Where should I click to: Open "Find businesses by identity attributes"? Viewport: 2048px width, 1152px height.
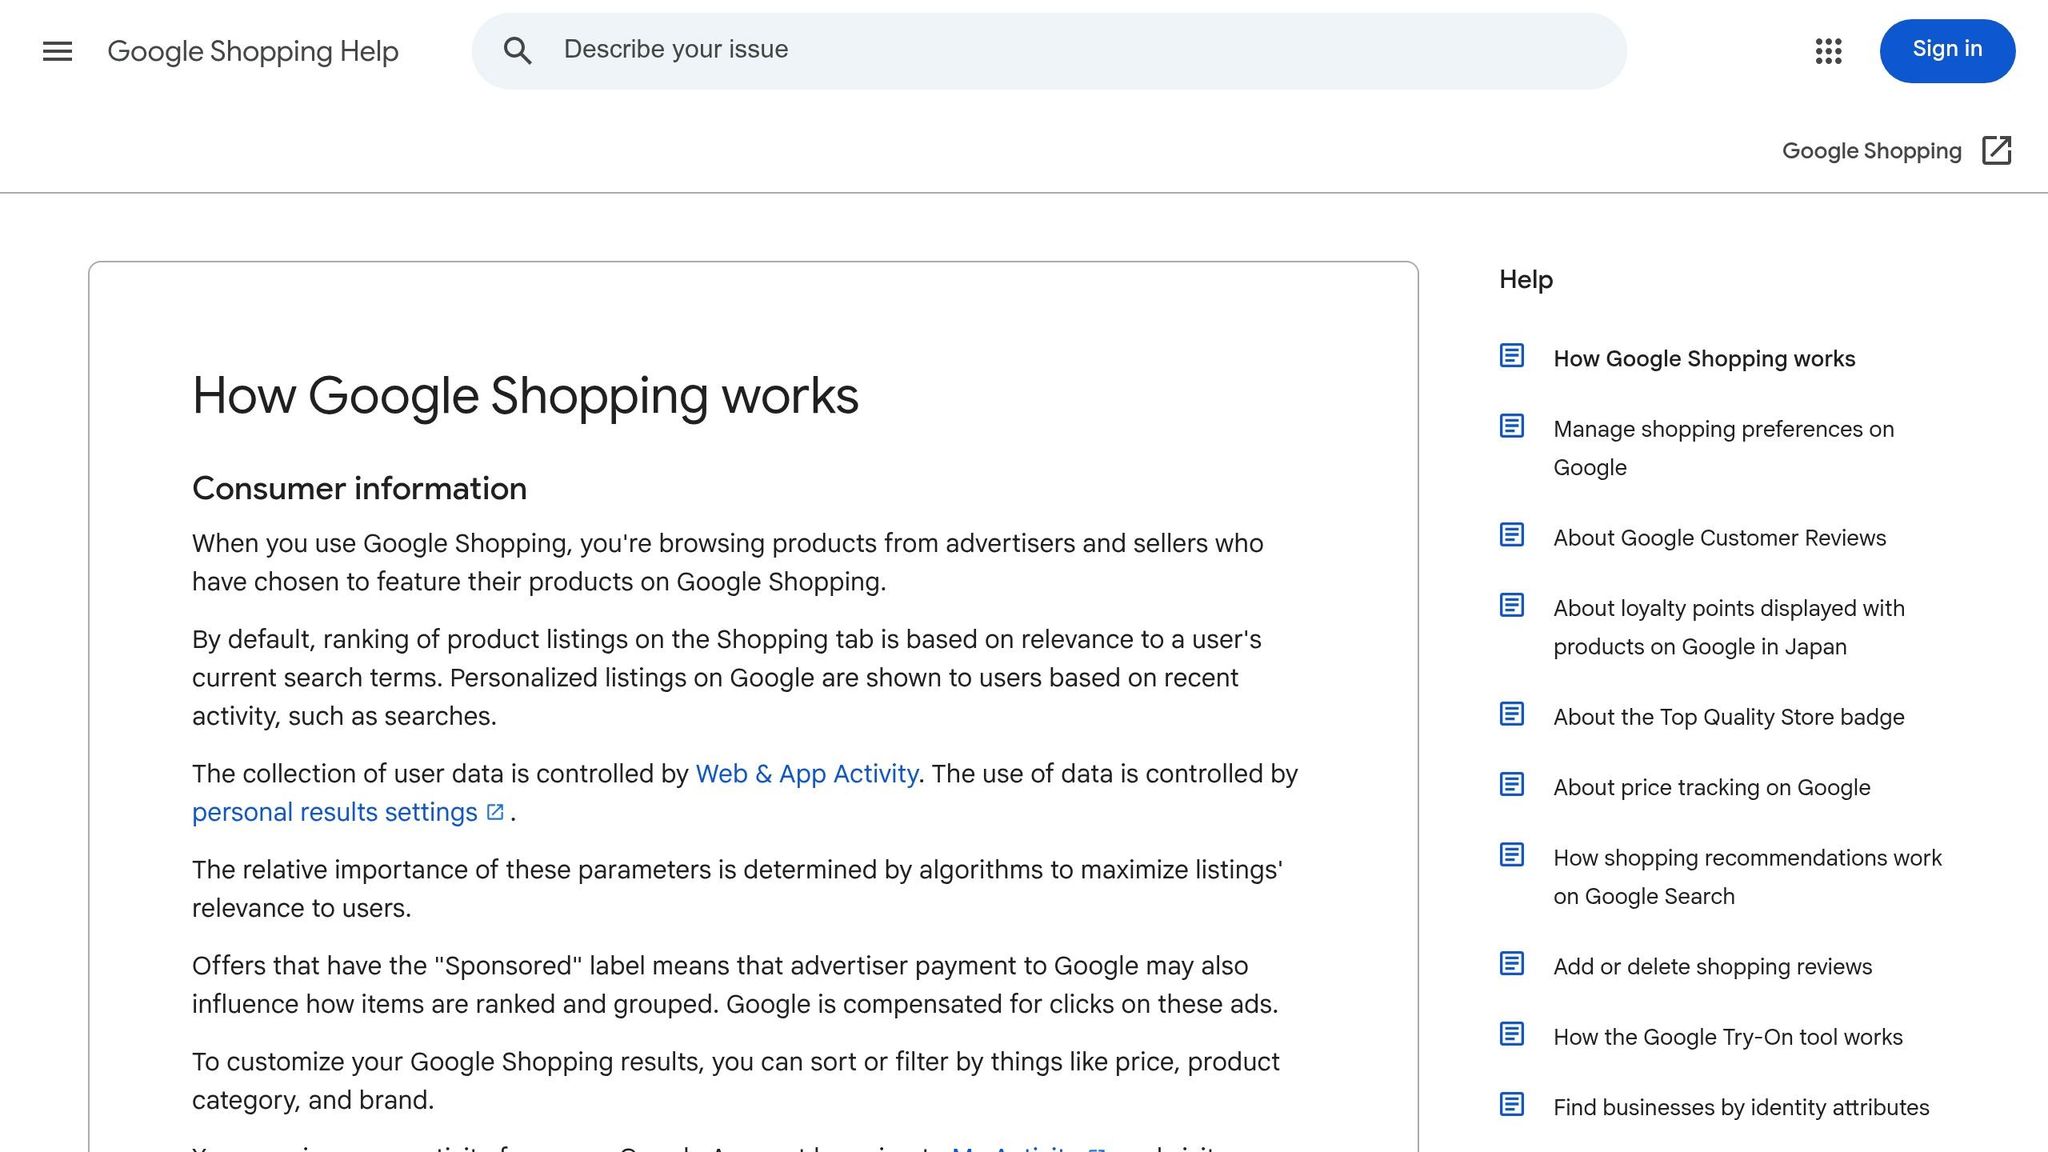pyautogui.click(x=1740, y=1107)
